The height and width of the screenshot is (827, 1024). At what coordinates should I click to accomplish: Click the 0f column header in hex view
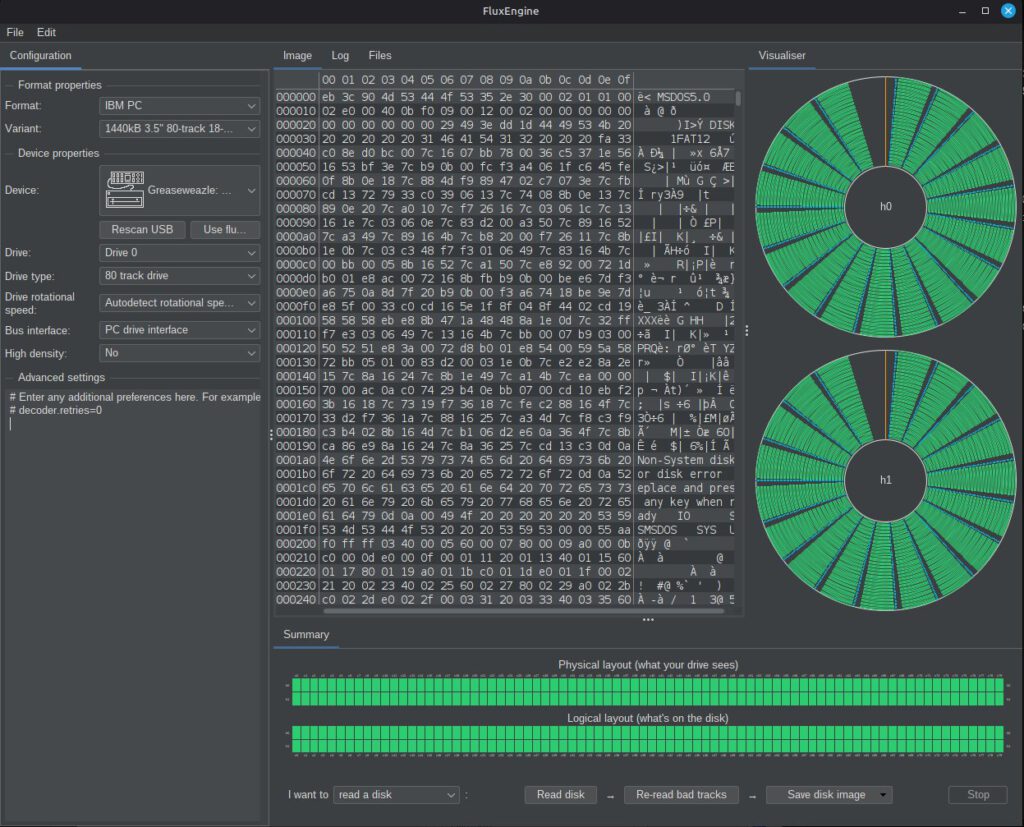coord(624,80)
